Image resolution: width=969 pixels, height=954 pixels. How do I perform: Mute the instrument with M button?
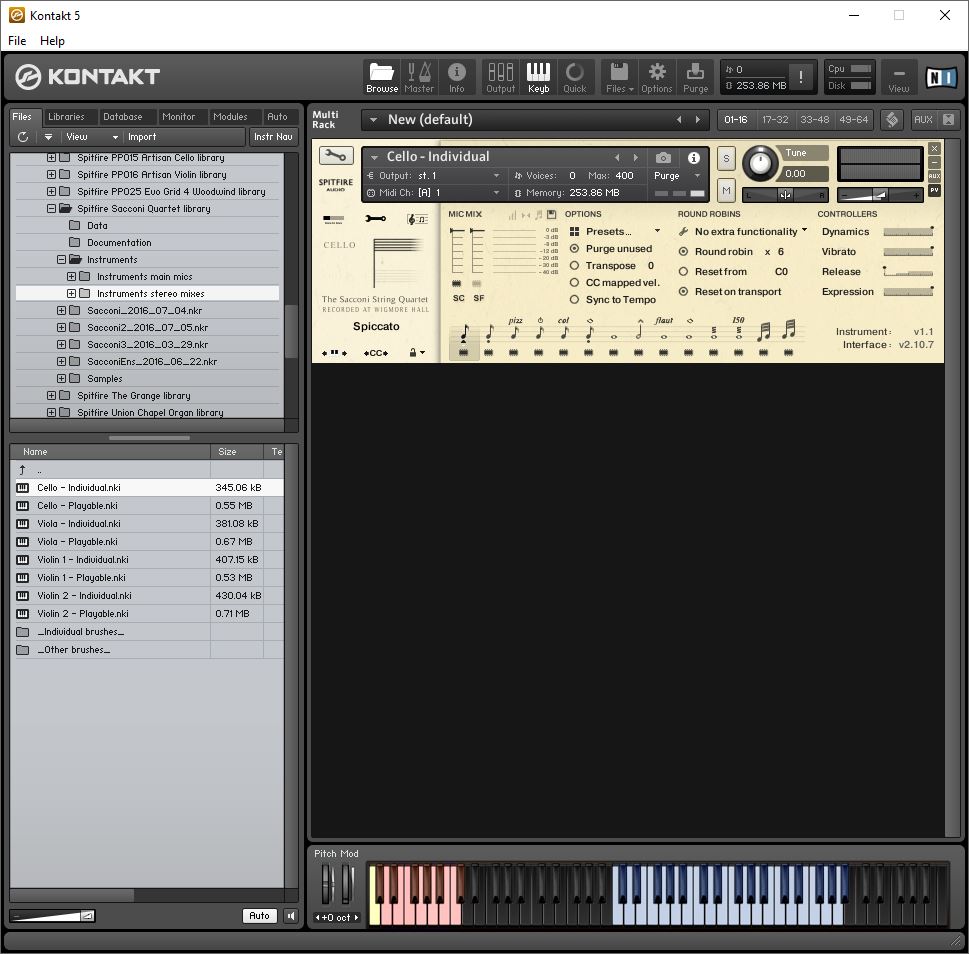tap(726, 191)
